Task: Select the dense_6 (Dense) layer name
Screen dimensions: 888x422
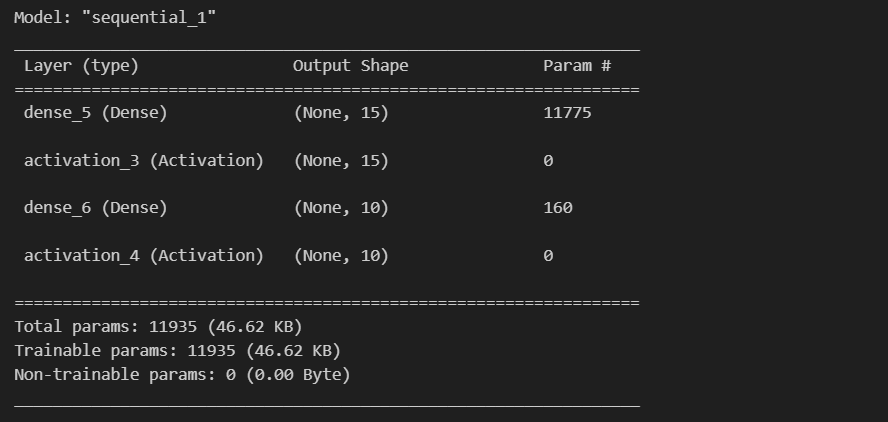Action: pyautogui.click(x=96, y=208)
